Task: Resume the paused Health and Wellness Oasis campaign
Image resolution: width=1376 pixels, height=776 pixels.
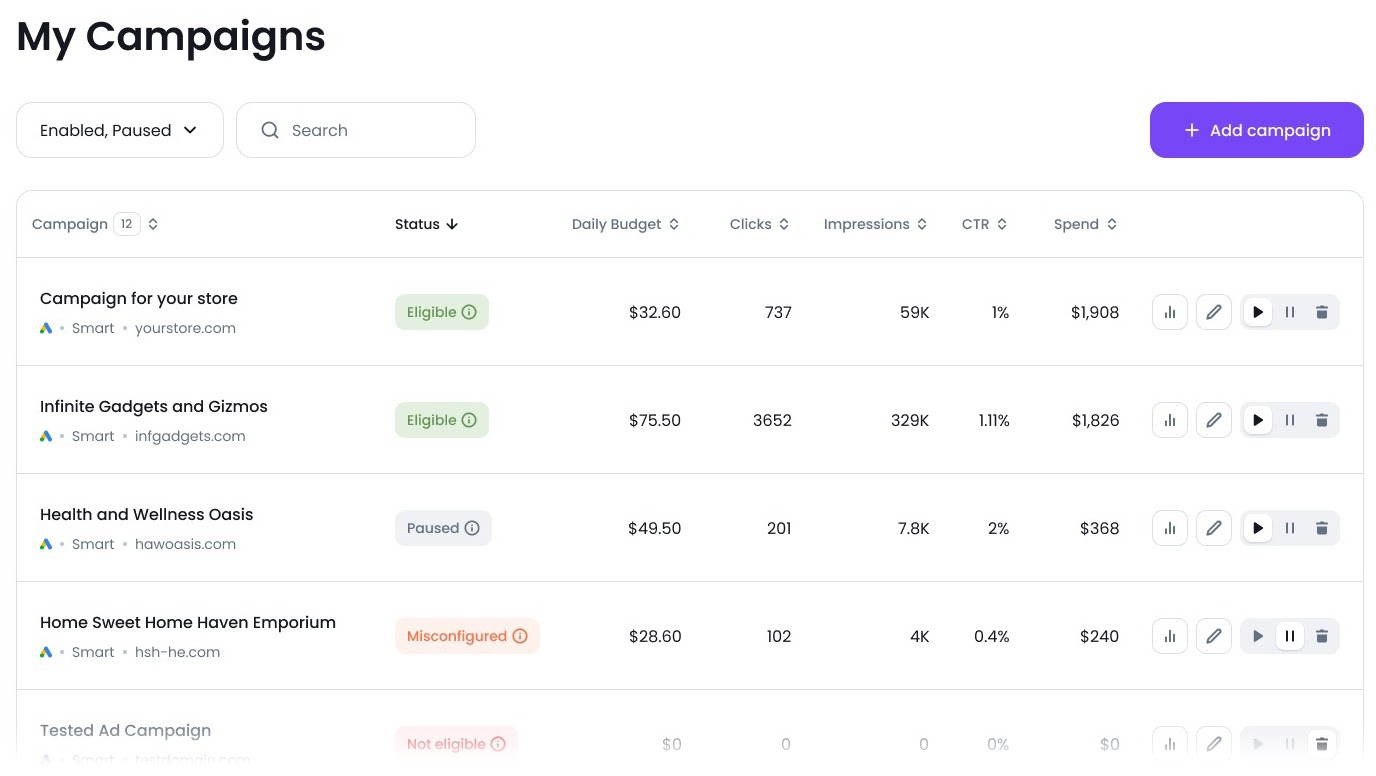Action: (x=1258, y=528)
